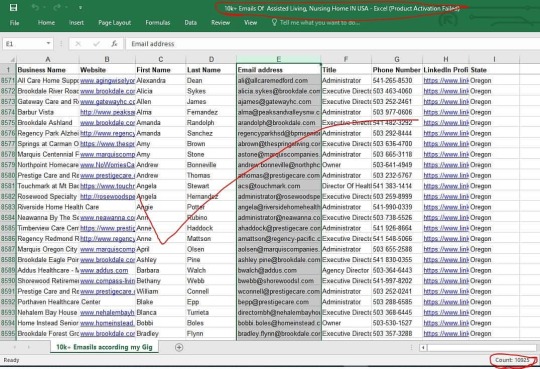Screen dimensions: 540x369
Task: Click the Agency Director title cell
Action: click(x=346, y=270)
